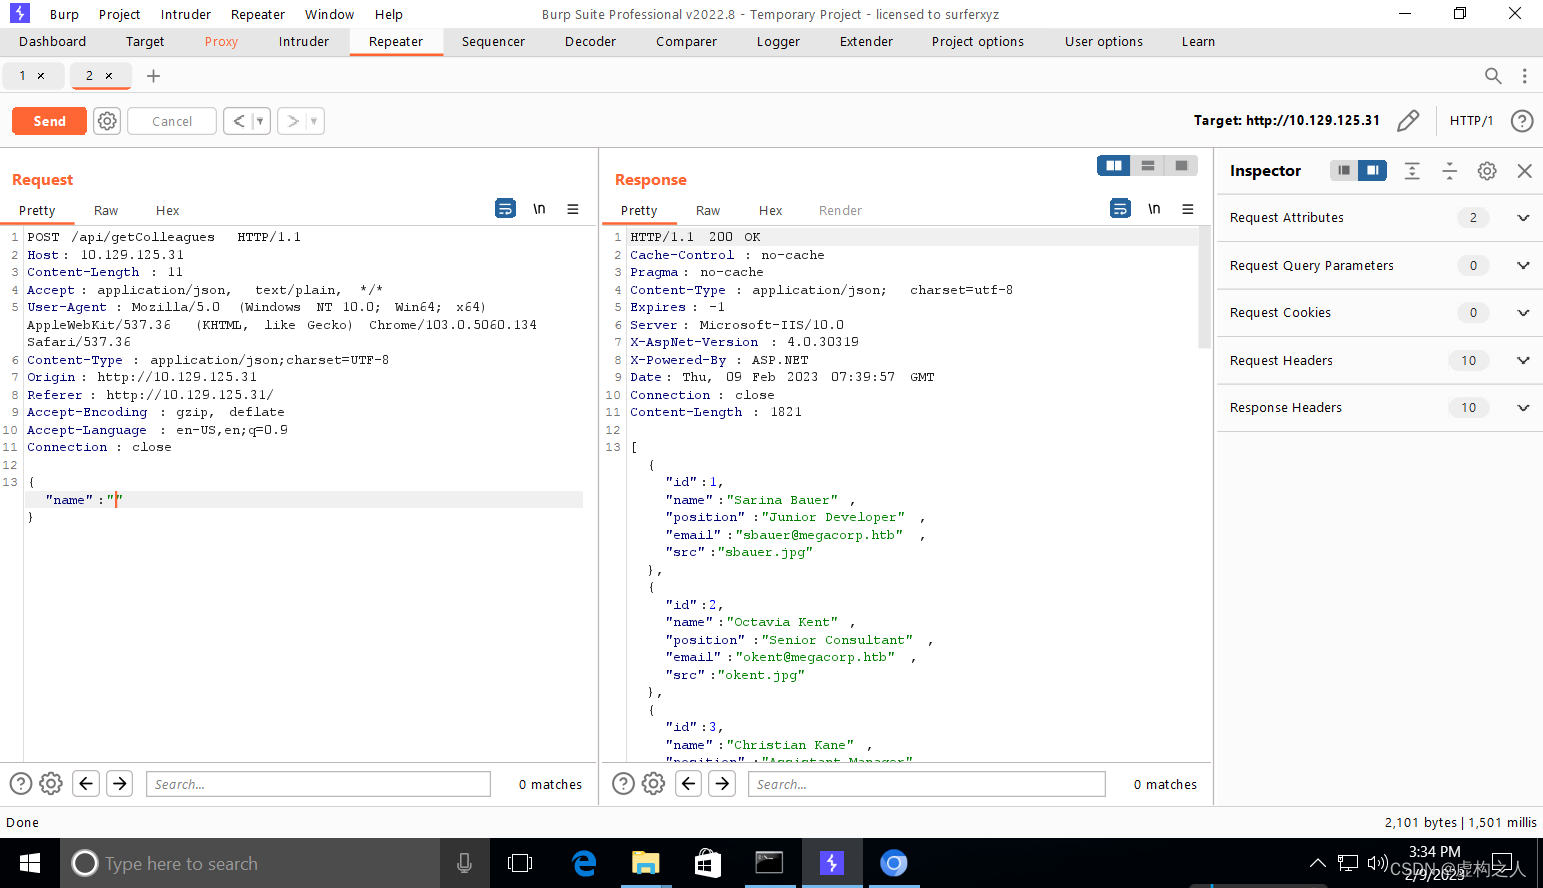
Task: Open the Logger main tab
Action: point(778,42)
